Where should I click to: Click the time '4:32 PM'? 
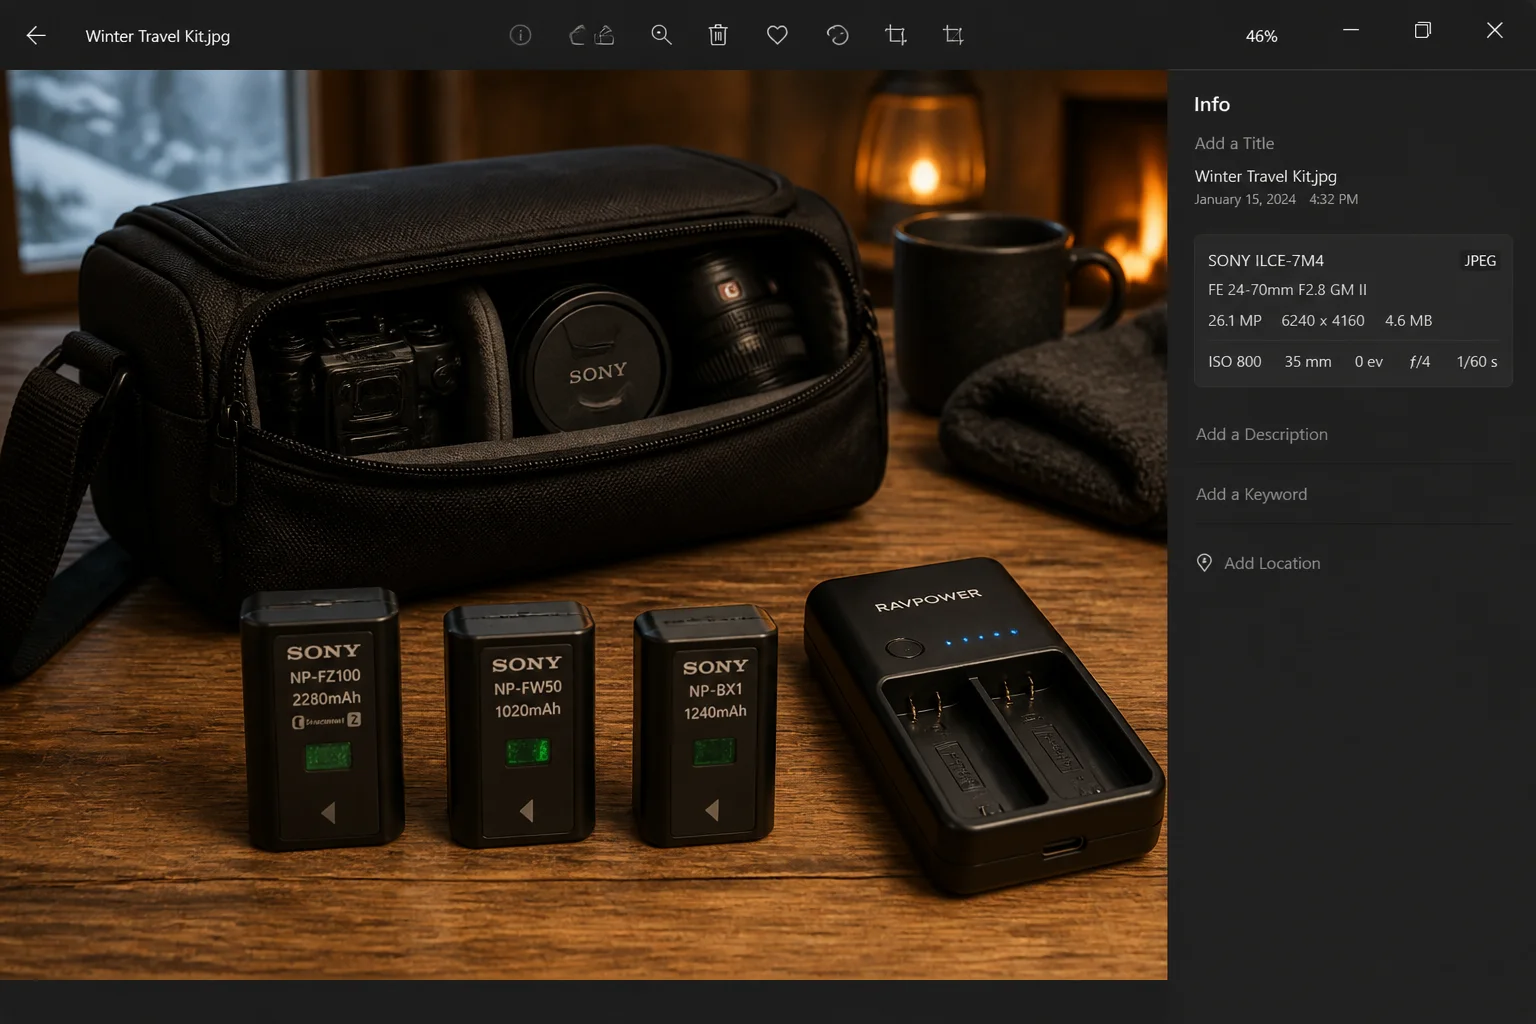click(x=1333, y=199)
